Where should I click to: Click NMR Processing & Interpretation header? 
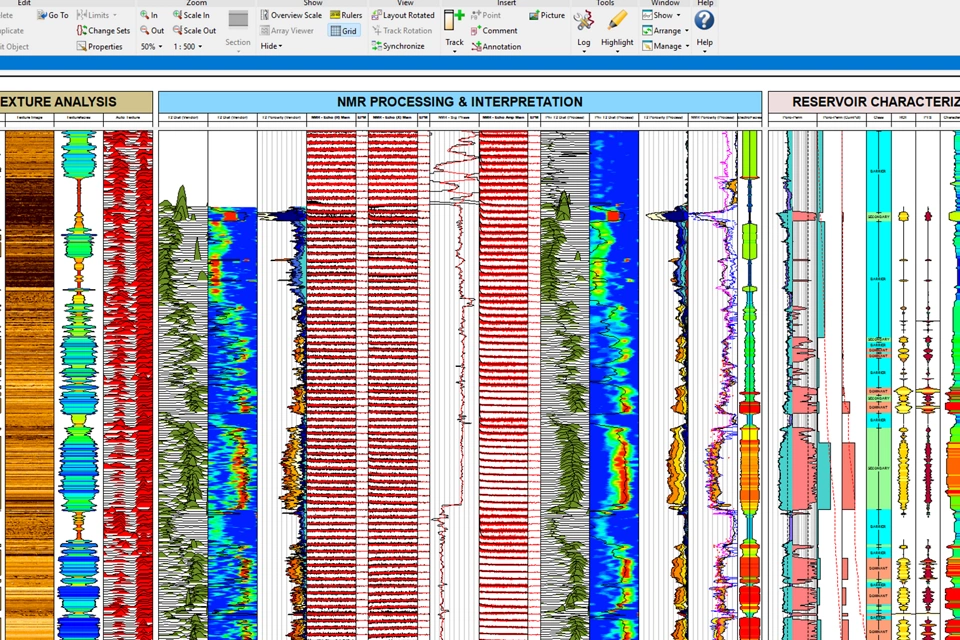[x=460, y=102]
